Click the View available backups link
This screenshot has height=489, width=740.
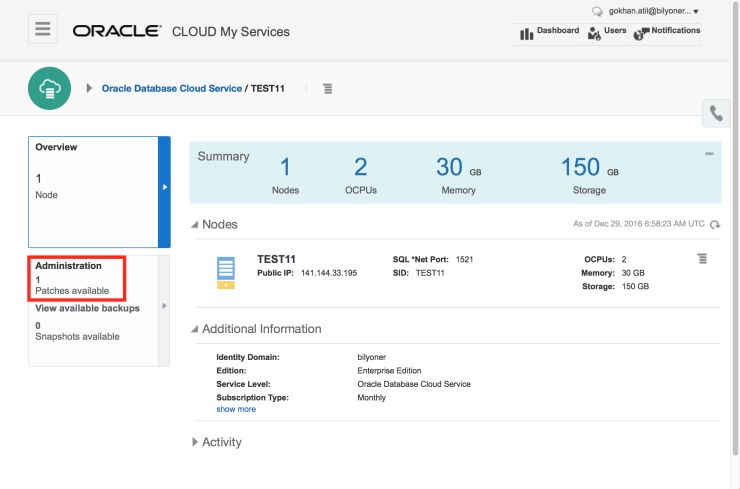click(88, 308)
